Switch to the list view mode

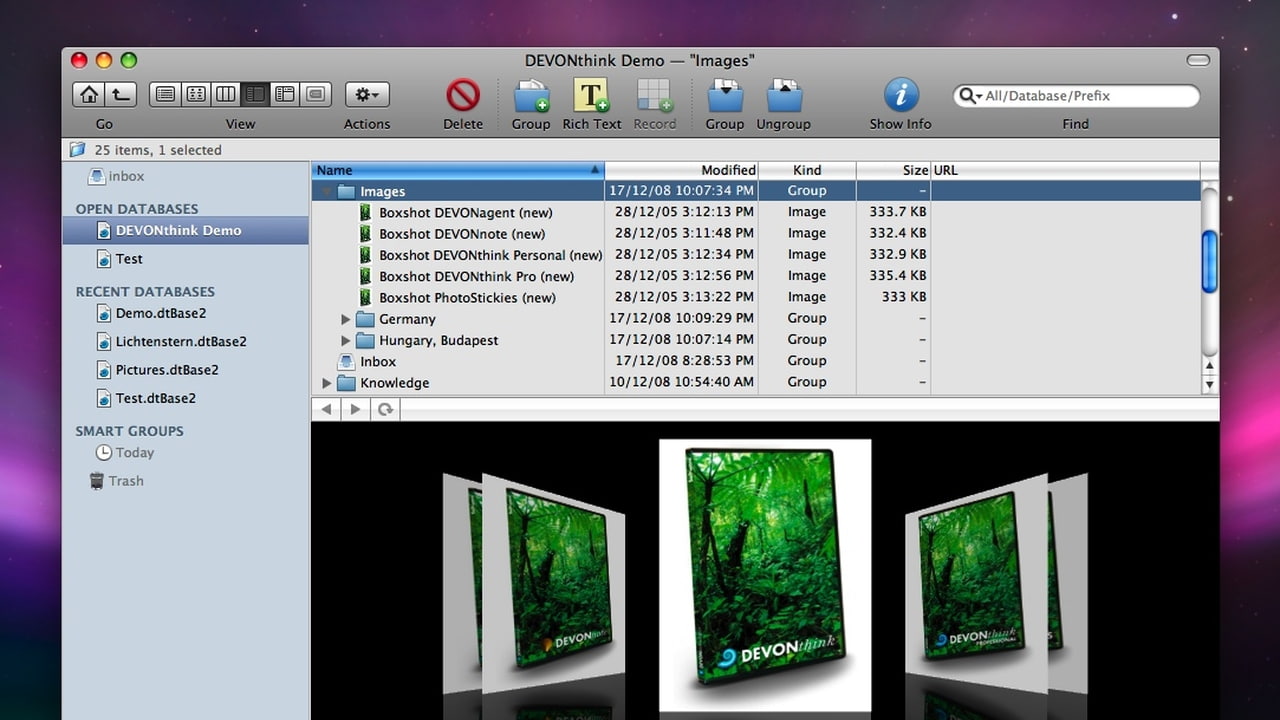tap(166, 95)
